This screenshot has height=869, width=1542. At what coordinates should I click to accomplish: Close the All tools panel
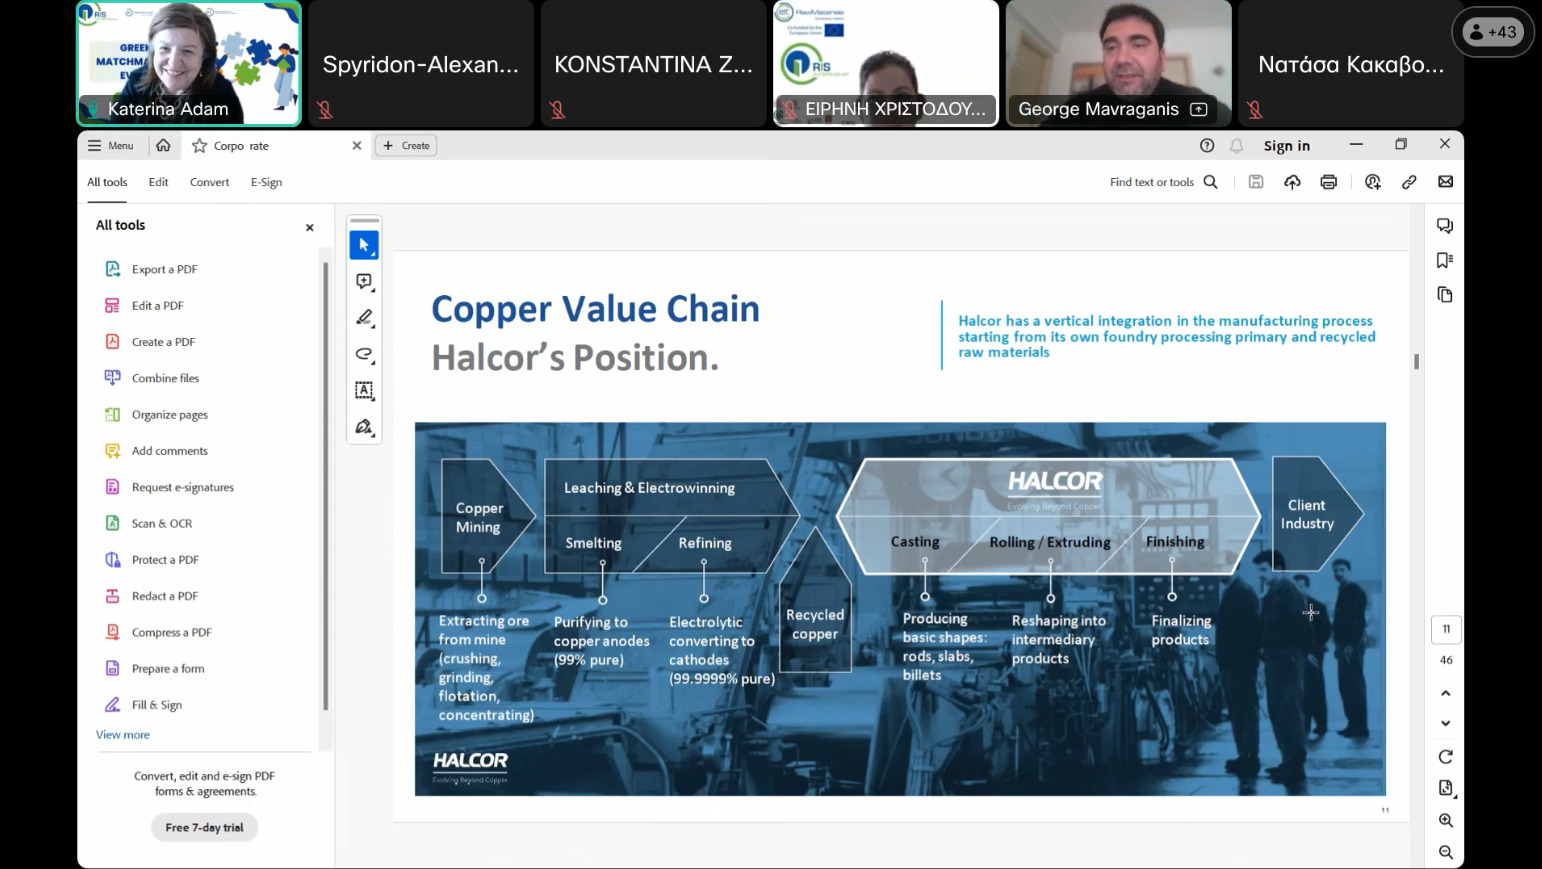310,227
